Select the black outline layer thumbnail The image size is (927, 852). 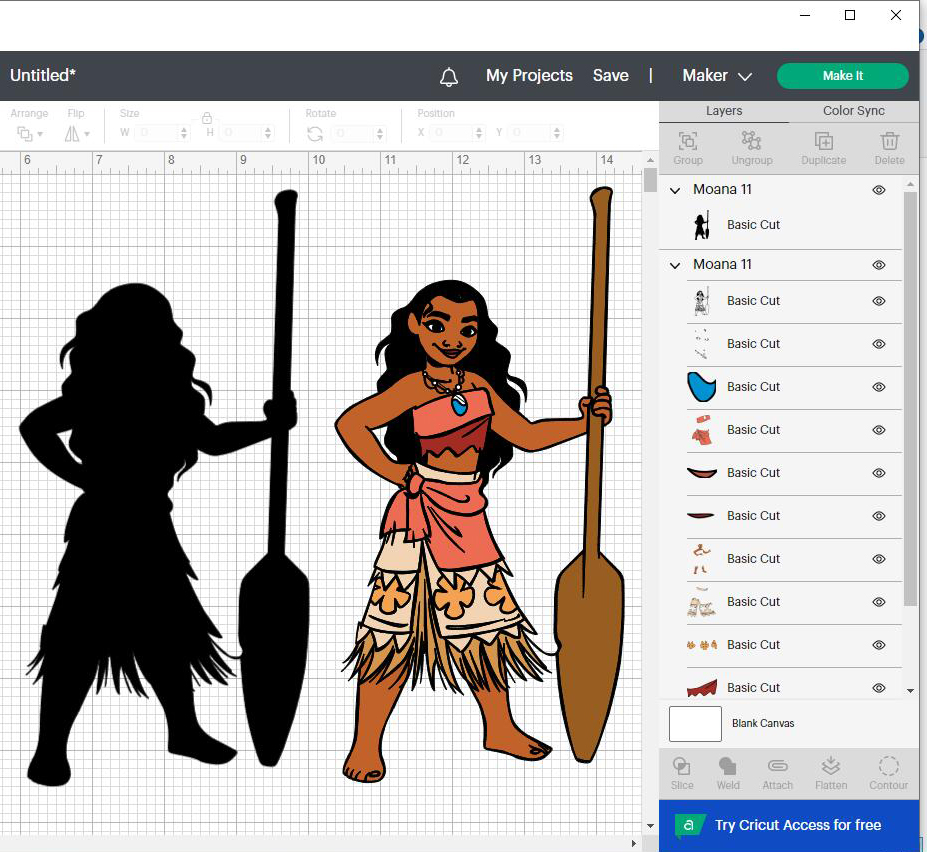(x=702, y=301)
